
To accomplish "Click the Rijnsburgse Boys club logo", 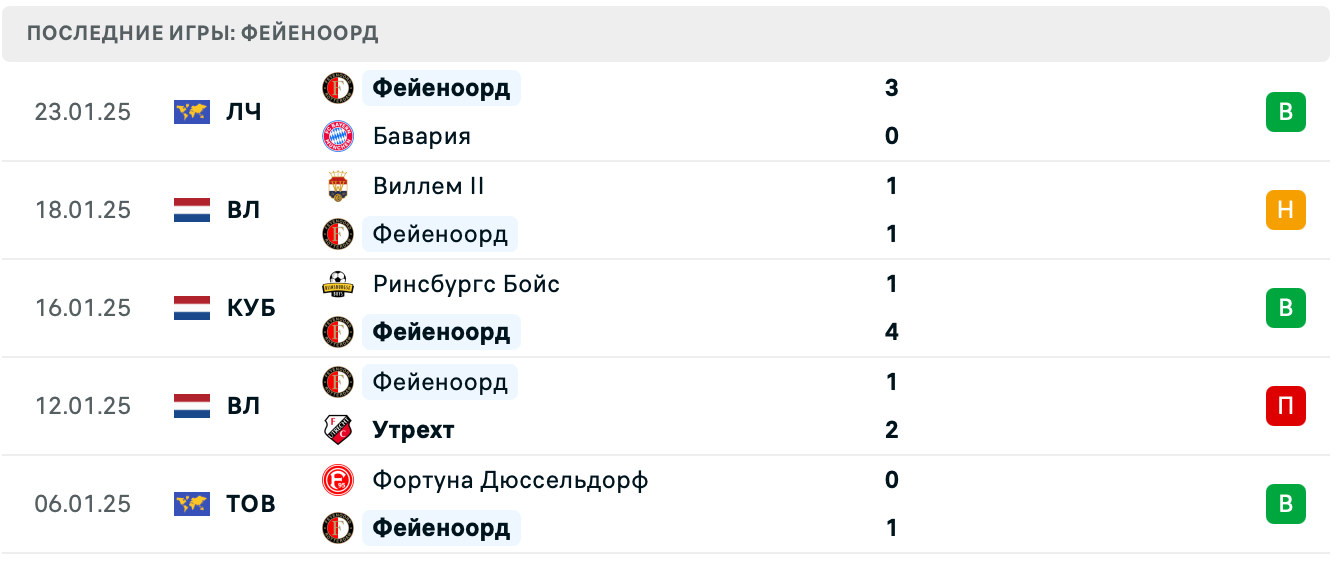I will pos(337,283).
